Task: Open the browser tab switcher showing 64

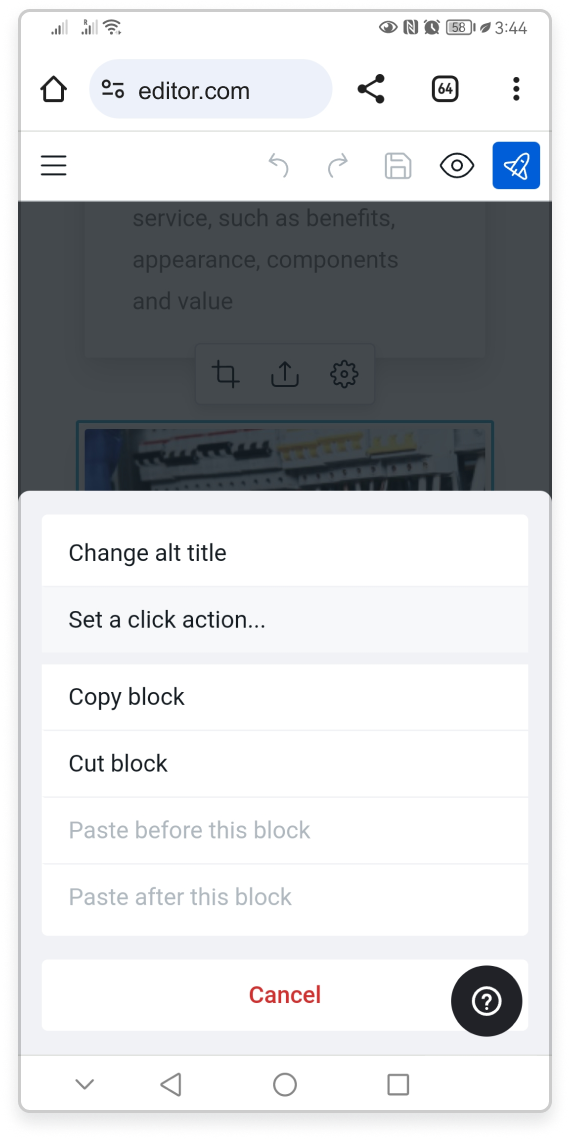Action: (x=445, y=89)
